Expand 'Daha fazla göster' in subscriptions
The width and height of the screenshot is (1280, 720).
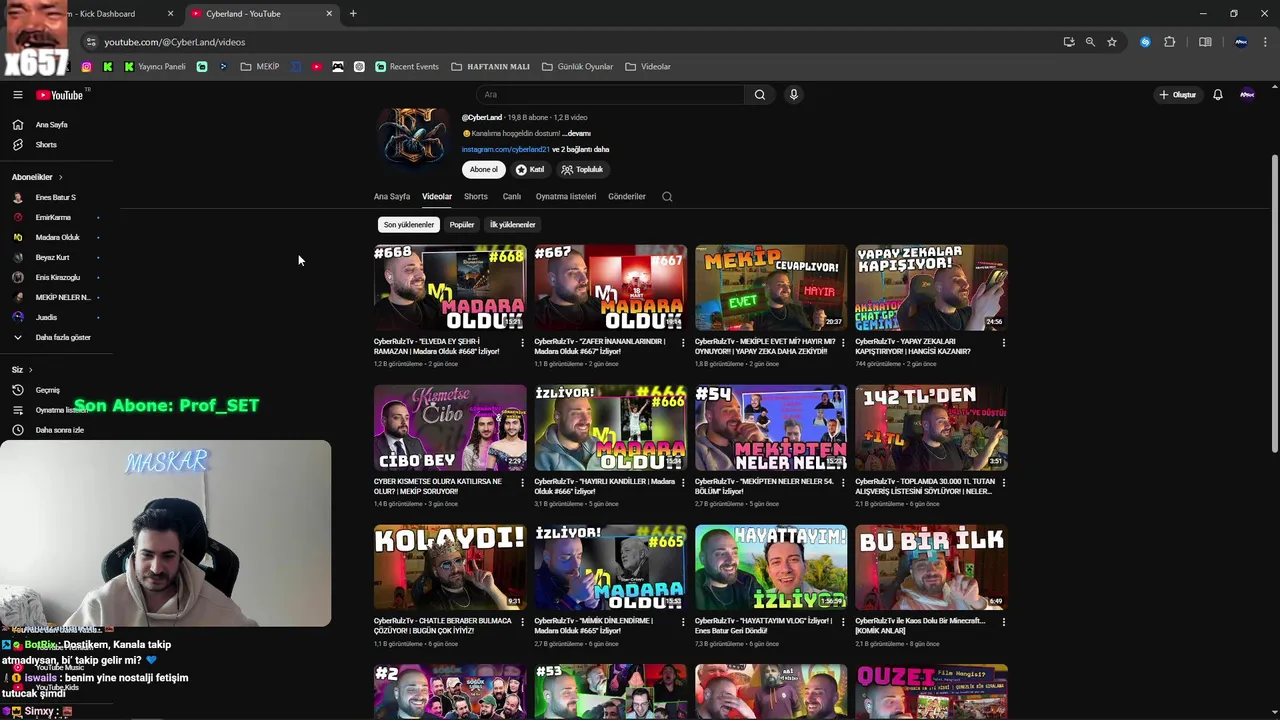pos(62,337)
